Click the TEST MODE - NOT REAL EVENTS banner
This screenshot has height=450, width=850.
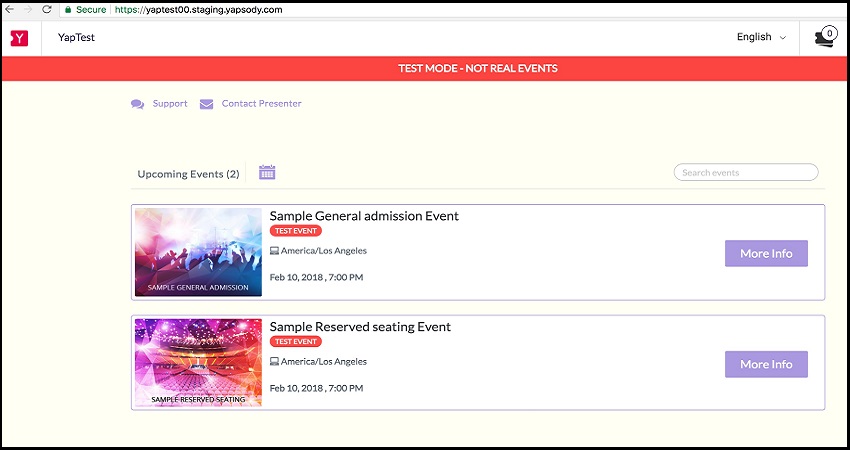[x=425, y=69]
